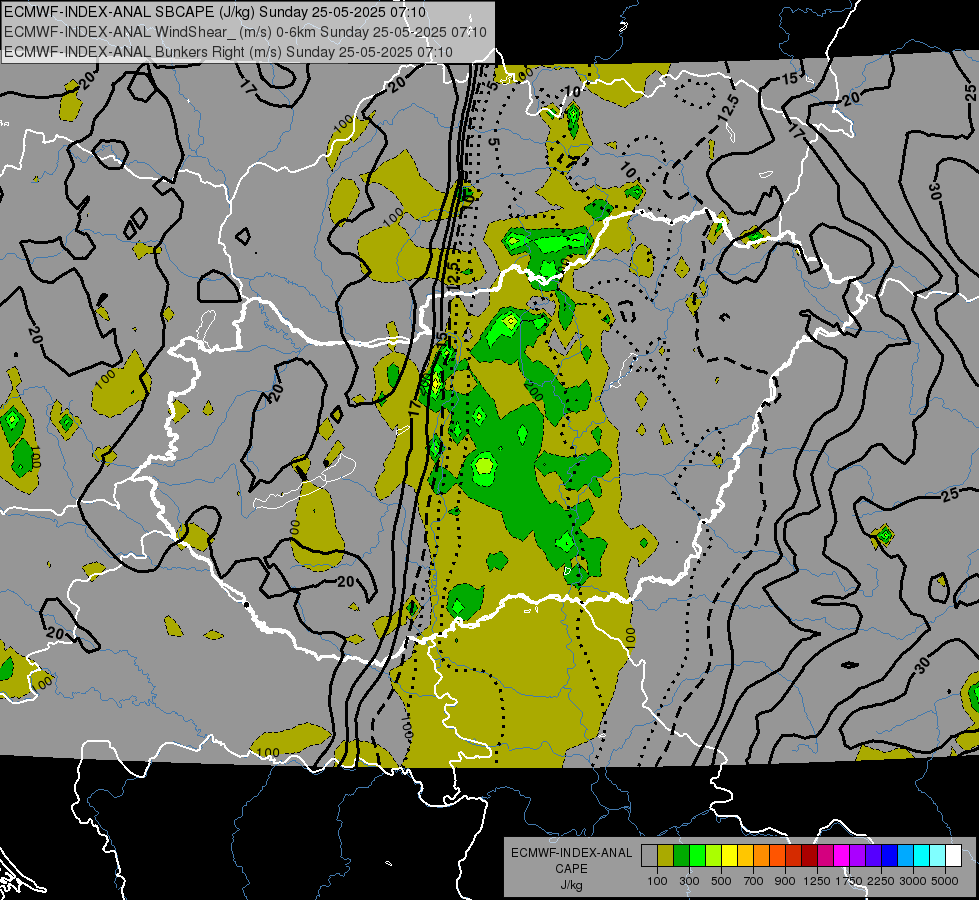979x900 pixels.
Task: Click the Bunkers Right (m/s) title line
Action: pyautogui.click(x=228, y=52)
